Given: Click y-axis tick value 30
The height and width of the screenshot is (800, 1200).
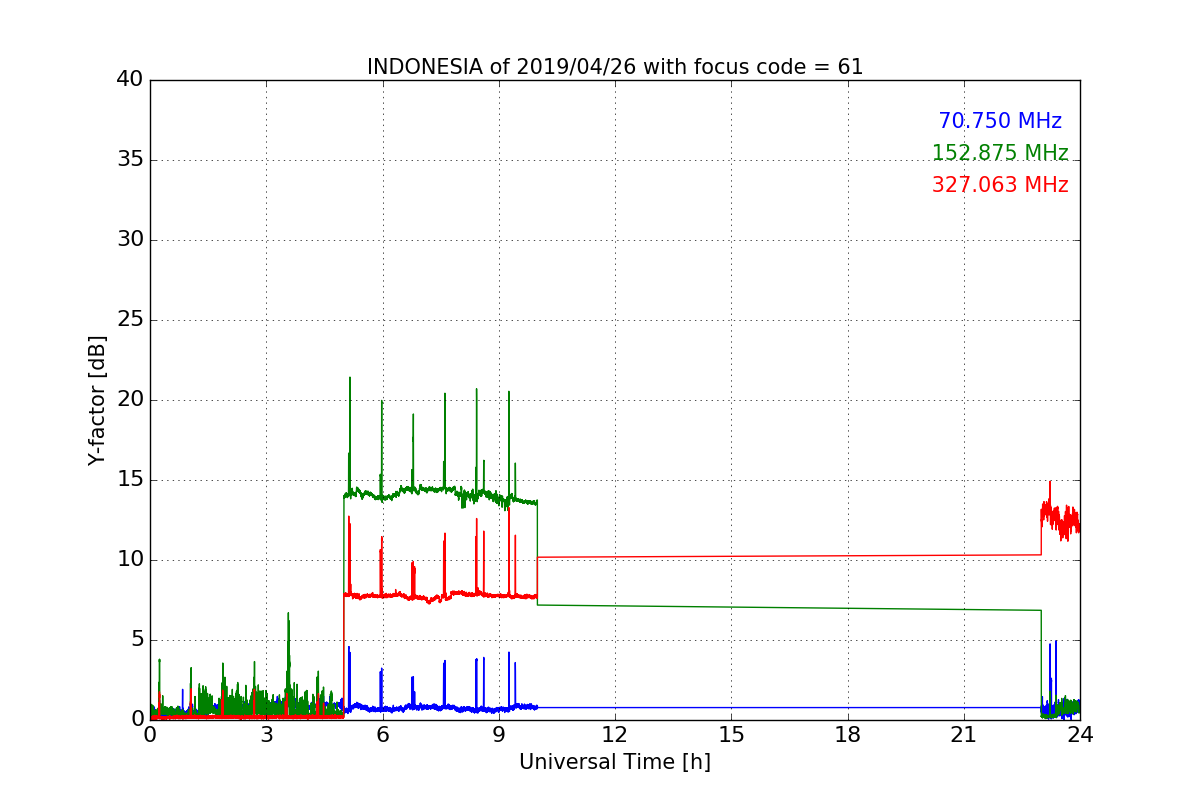Looking at the screenshot, I should [129, 240].
